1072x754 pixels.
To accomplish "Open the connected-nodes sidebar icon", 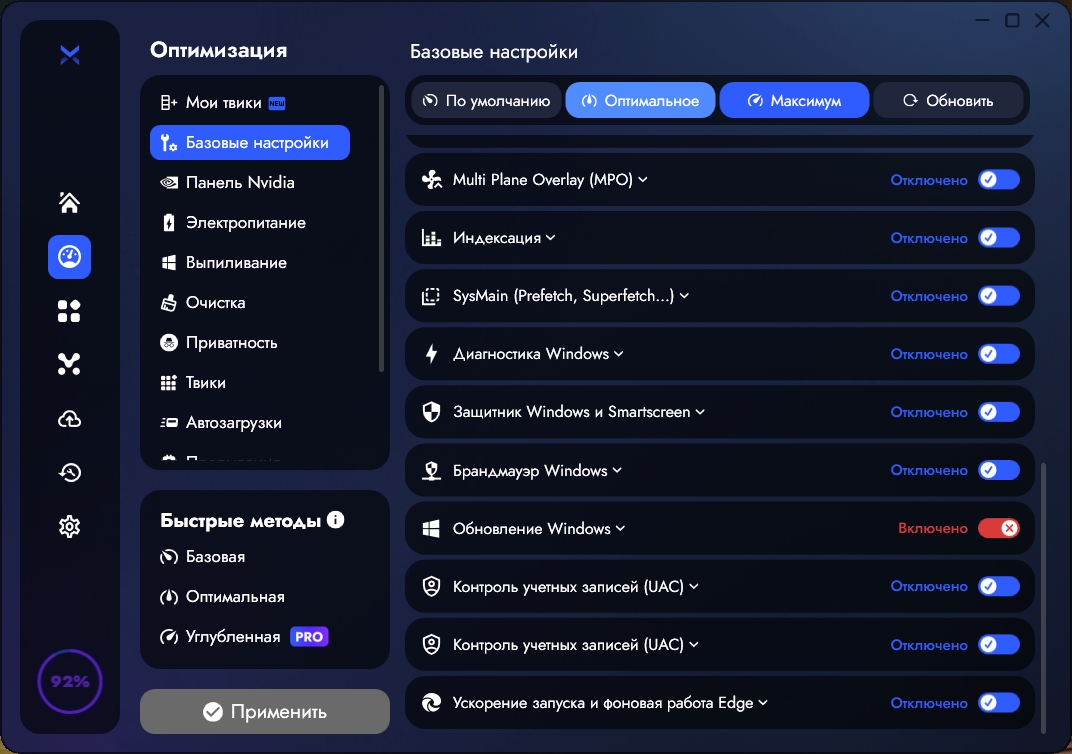I will 69,364.
